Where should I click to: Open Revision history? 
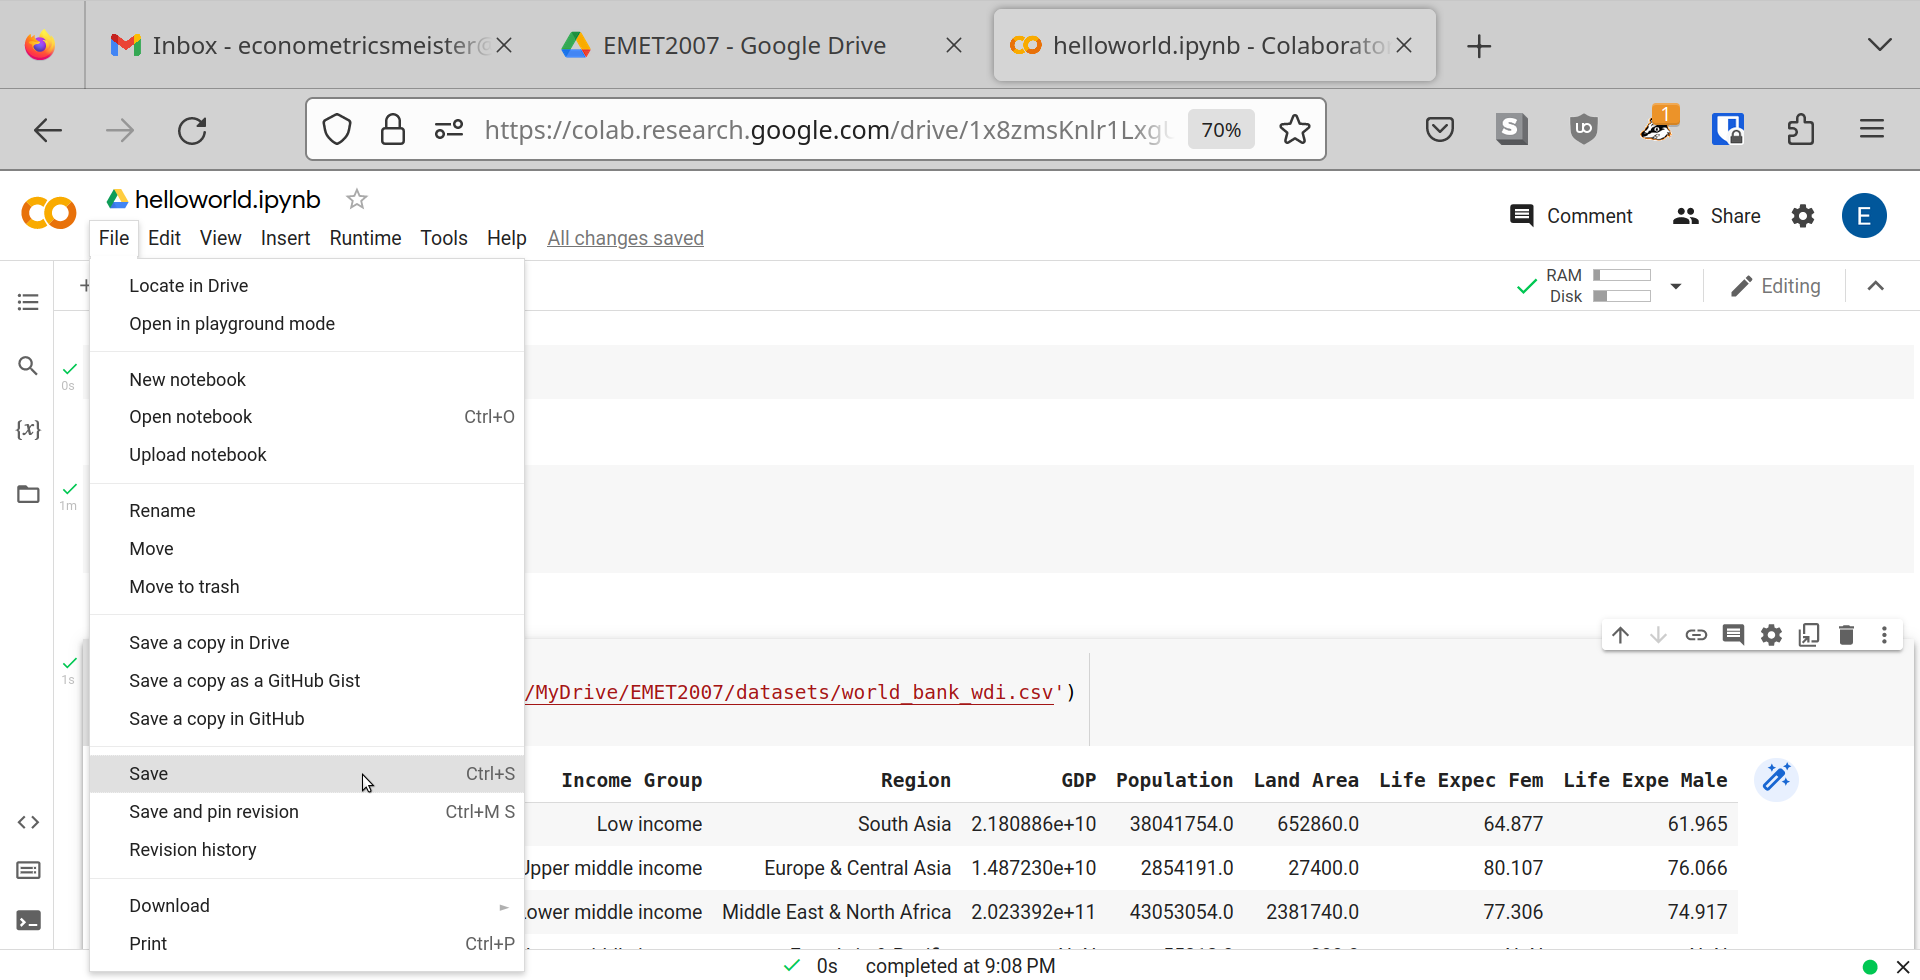(x=307, y=850)
